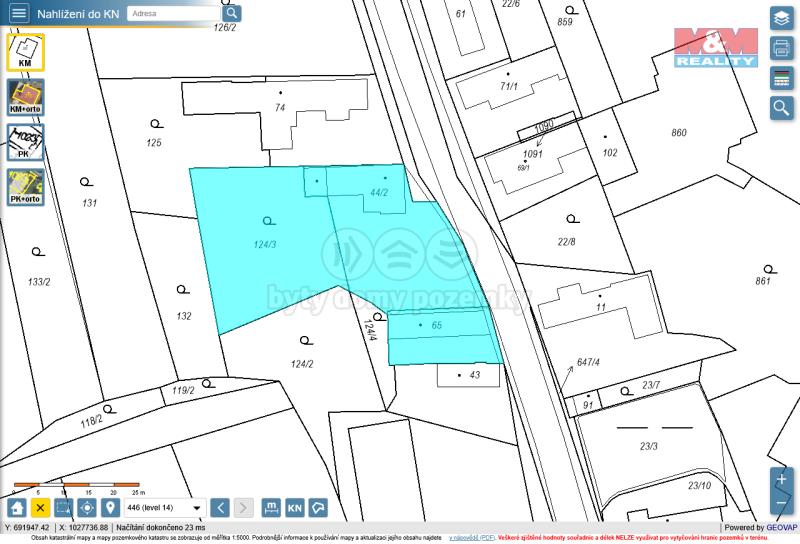Click the address search magnifier button

[231, 13]
